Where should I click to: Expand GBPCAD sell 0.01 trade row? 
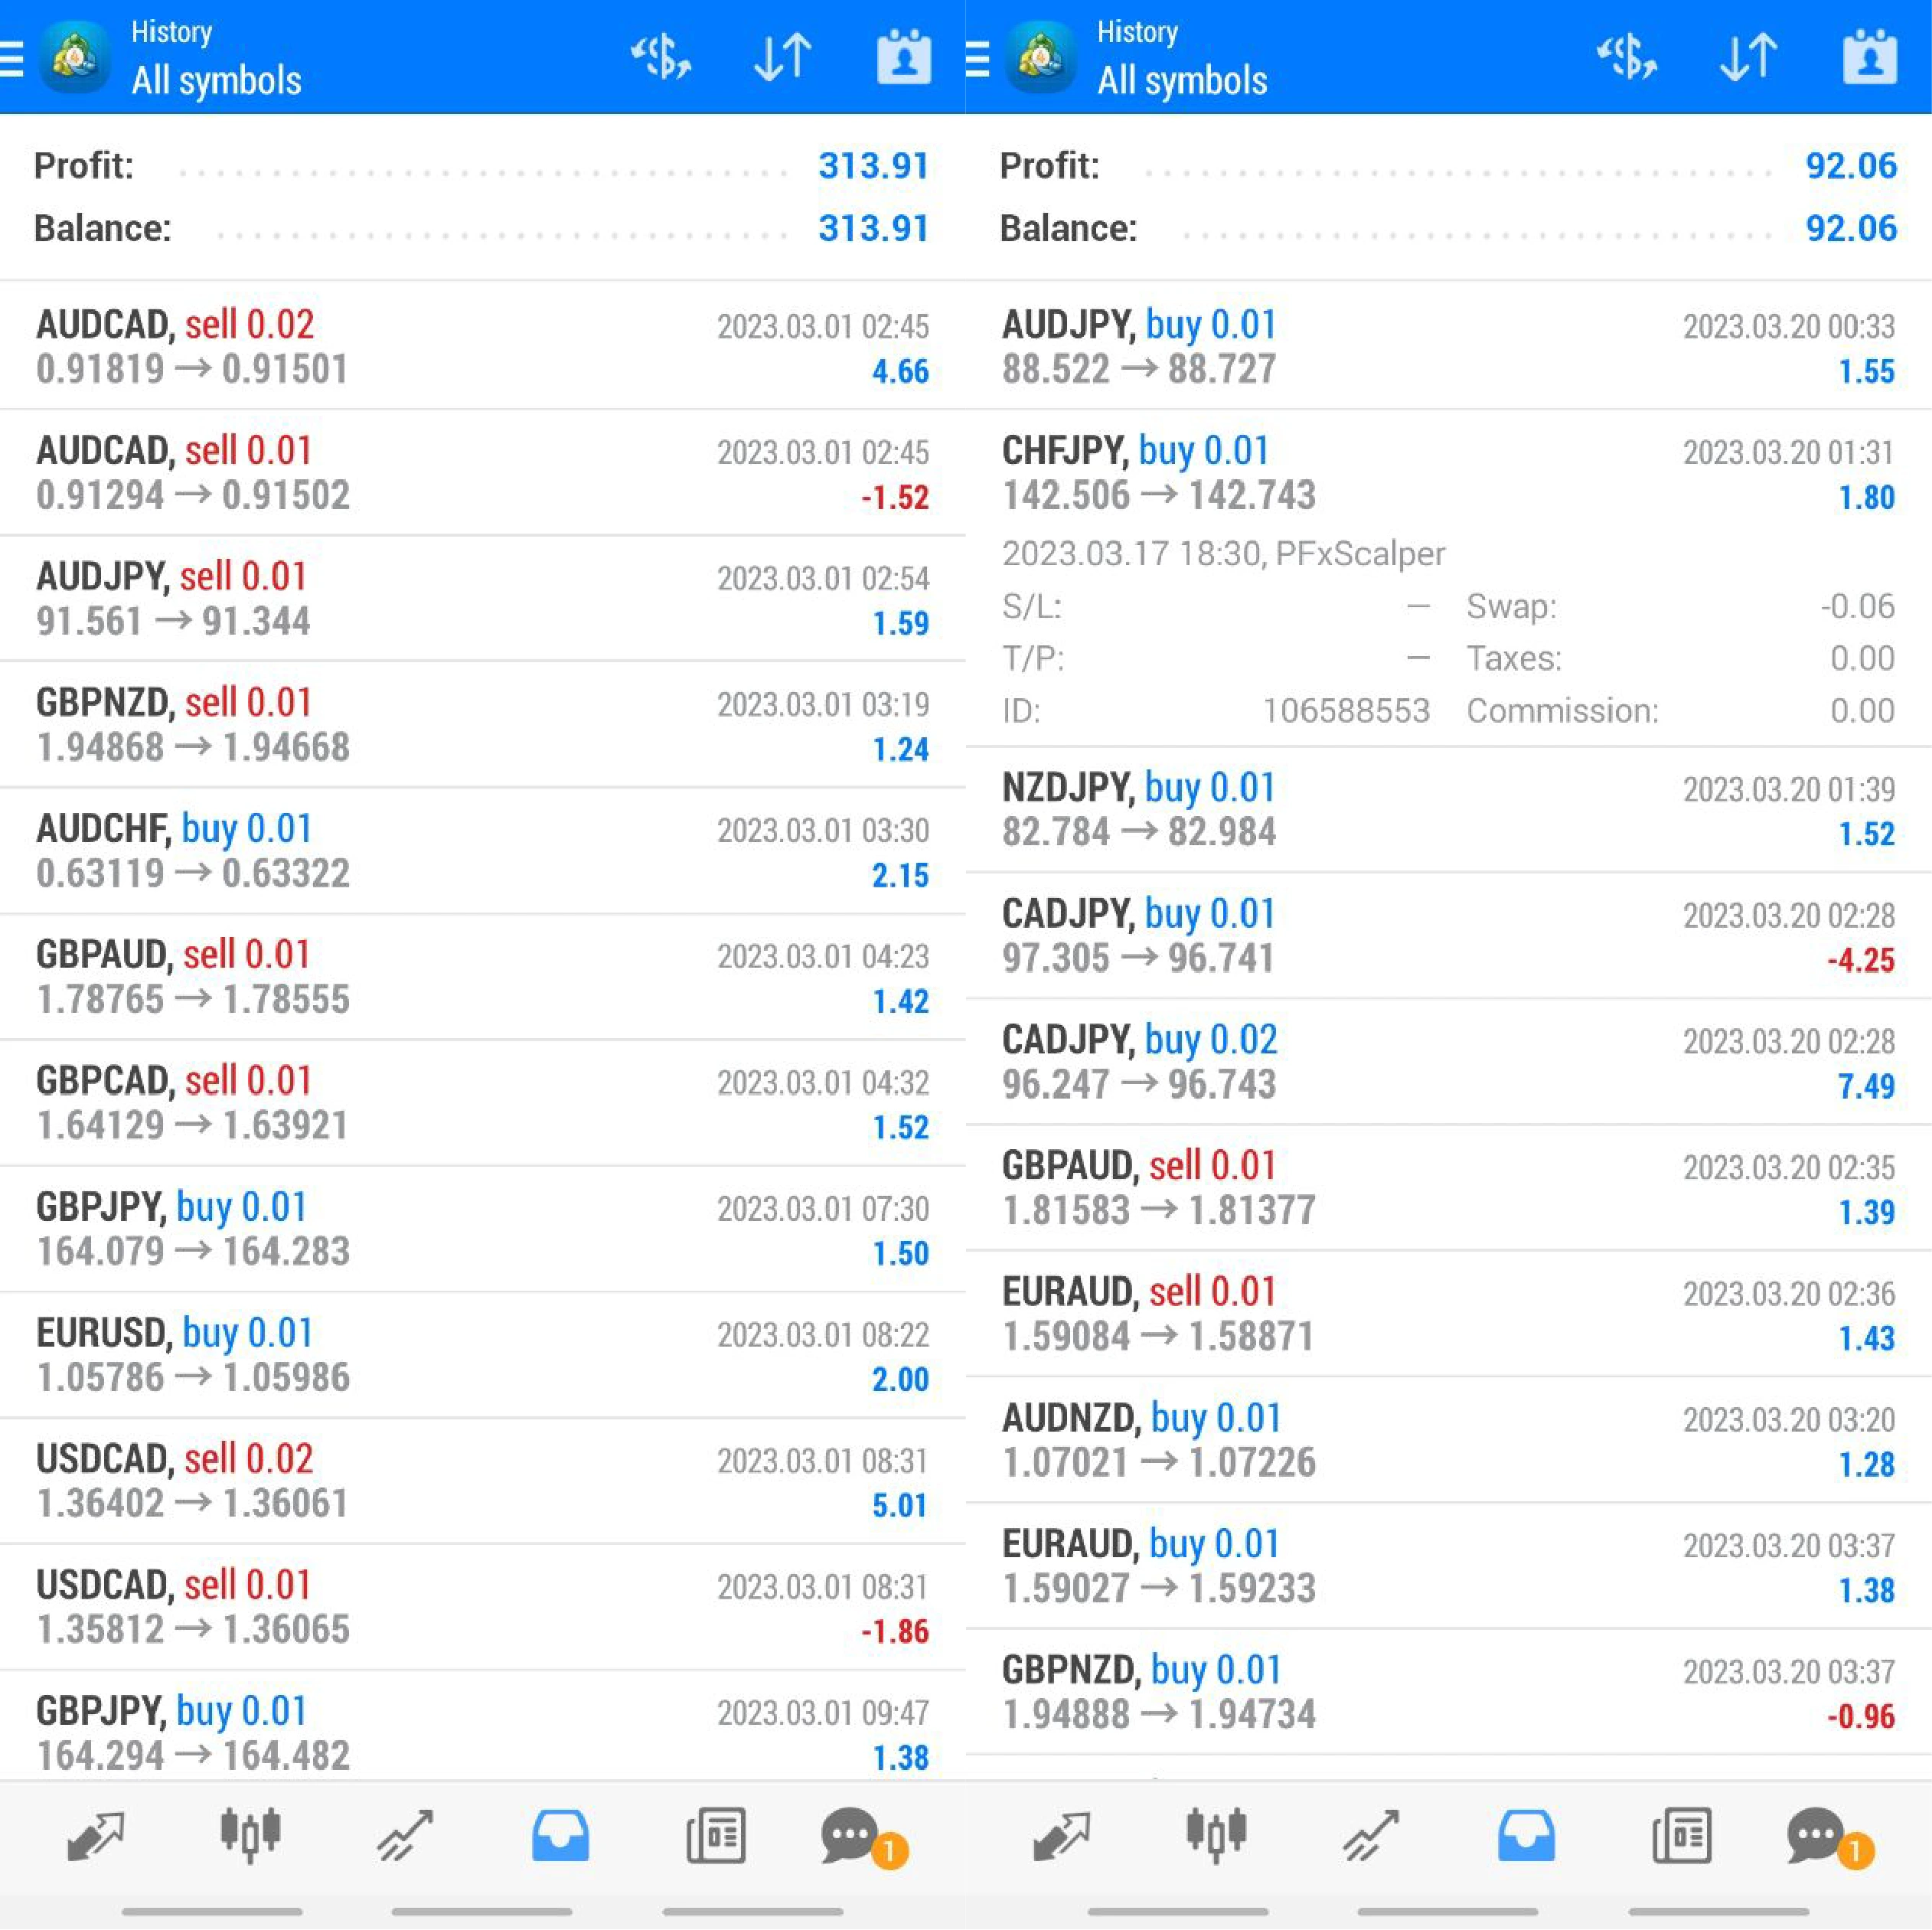pos(483,1102)
